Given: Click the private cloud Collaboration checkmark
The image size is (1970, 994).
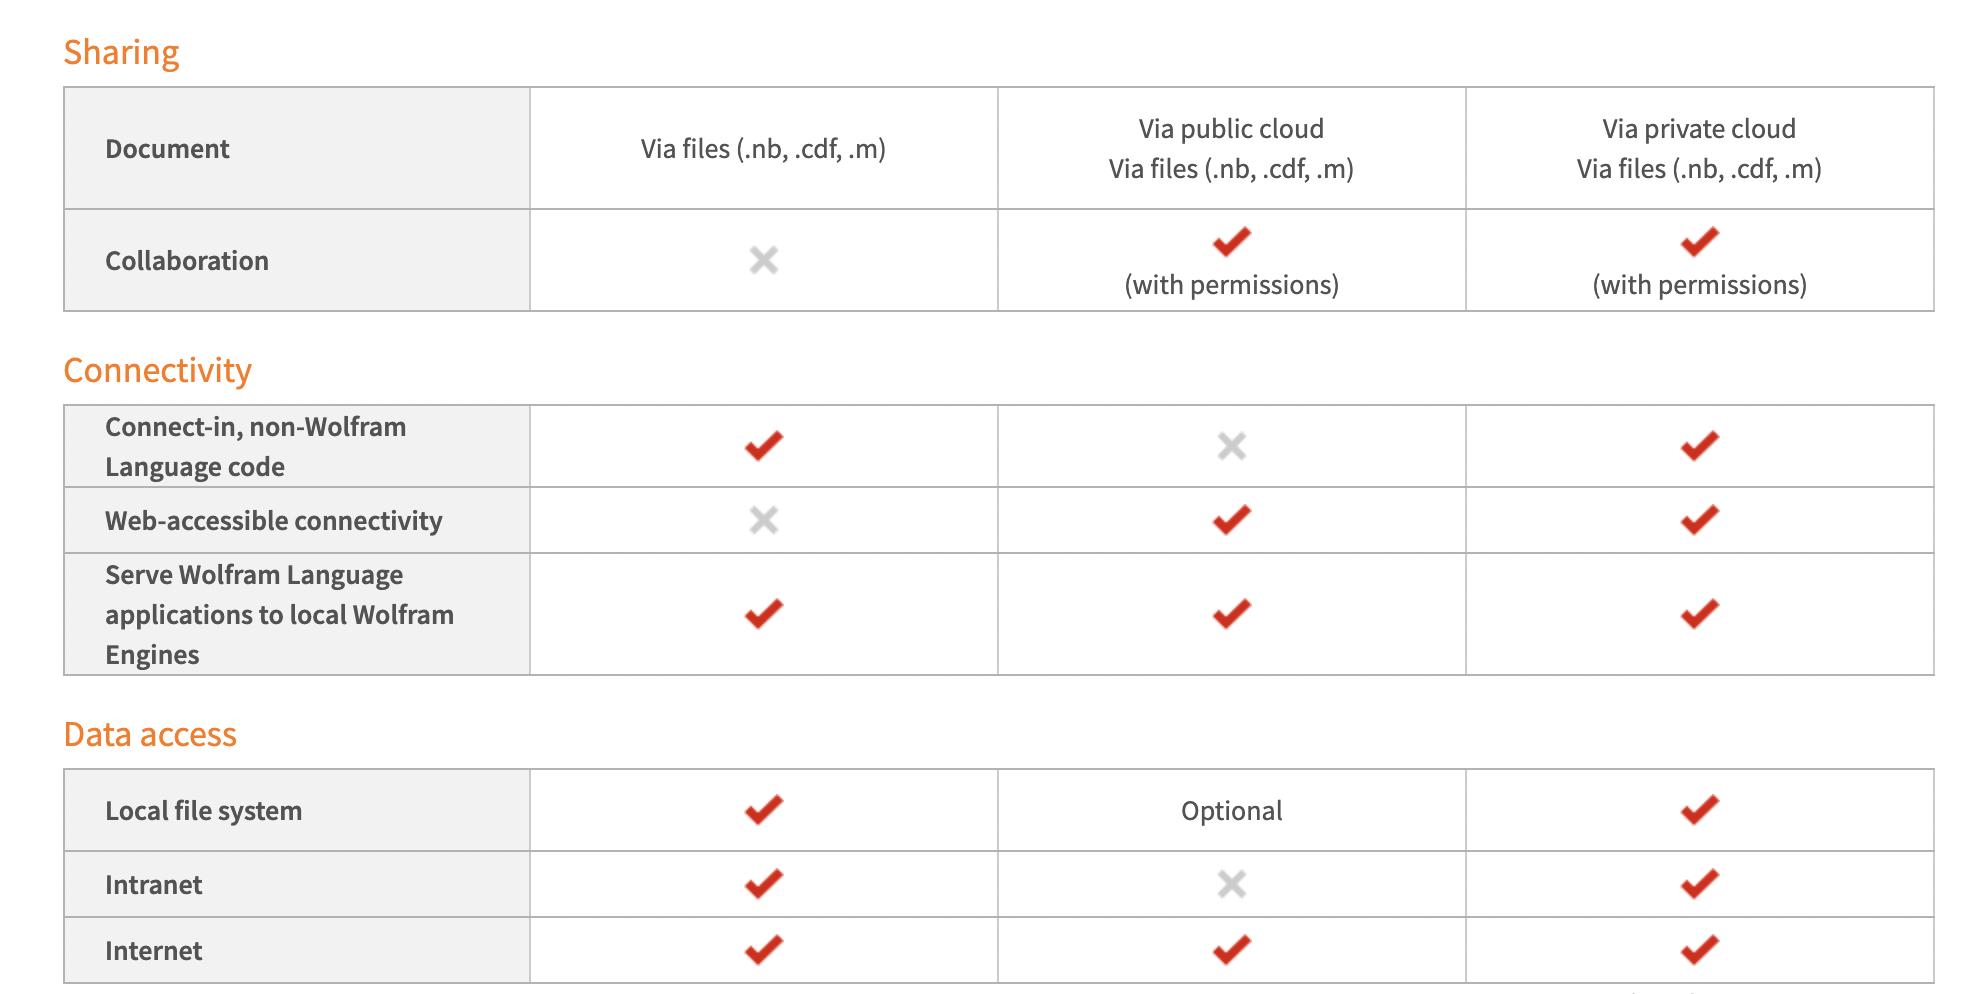Looking at the screenshot, I should click(x=1699, y=241).
